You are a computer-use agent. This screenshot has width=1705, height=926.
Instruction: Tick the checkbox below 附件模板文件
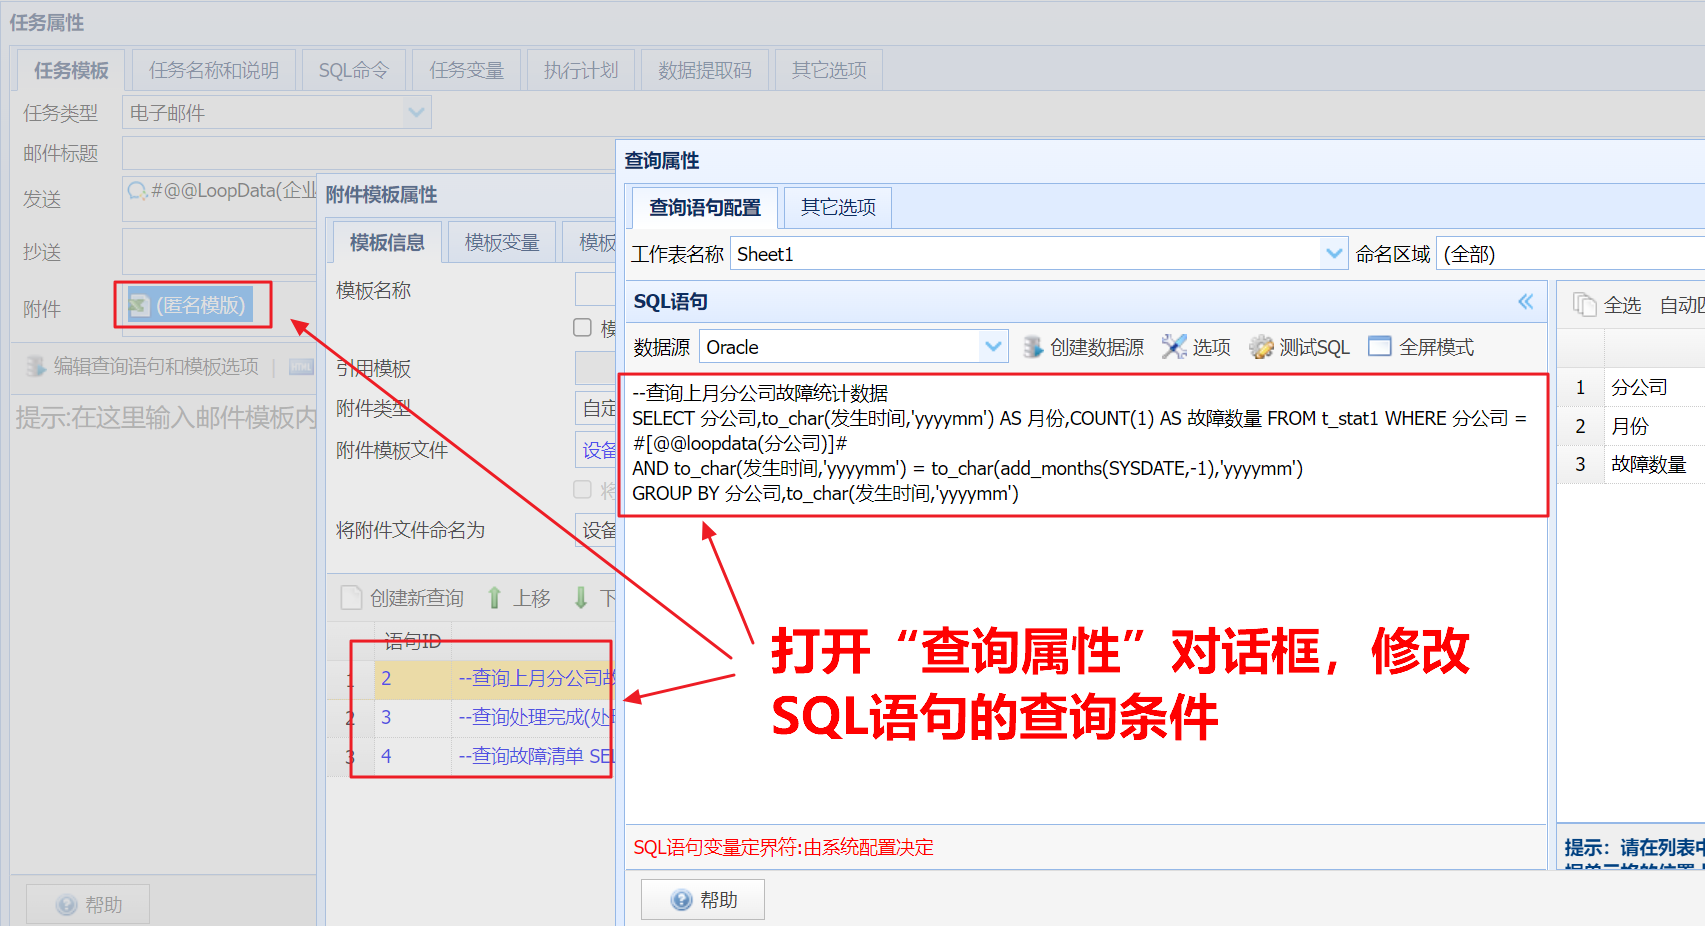(582, 489)
